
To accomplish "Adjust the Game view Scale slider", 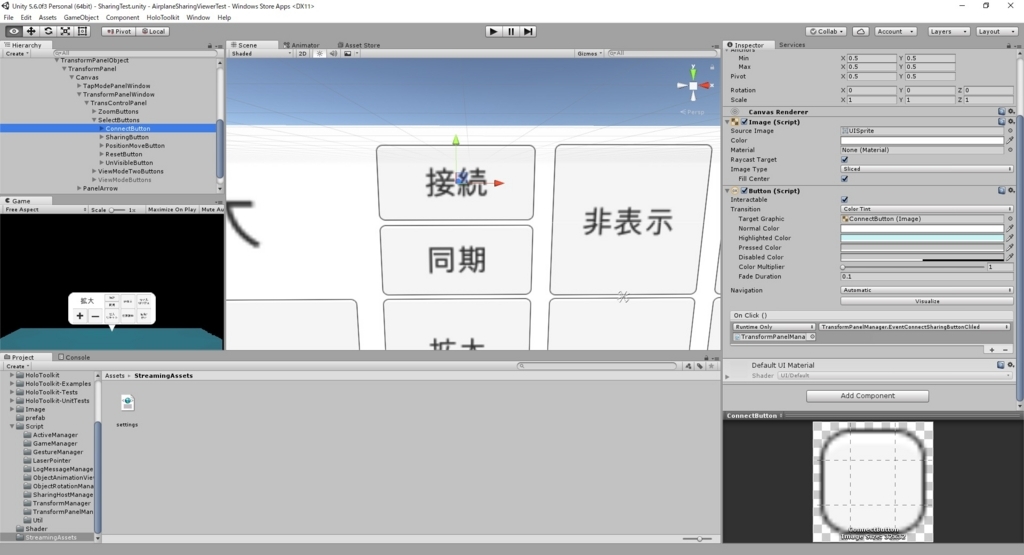I will point(117,210).
